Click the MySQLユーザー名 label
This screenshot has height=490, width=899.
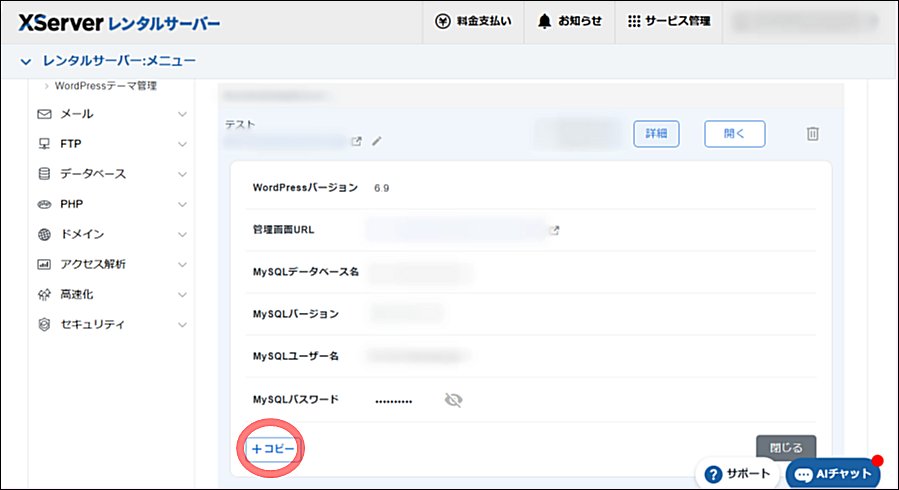(296, 356)
